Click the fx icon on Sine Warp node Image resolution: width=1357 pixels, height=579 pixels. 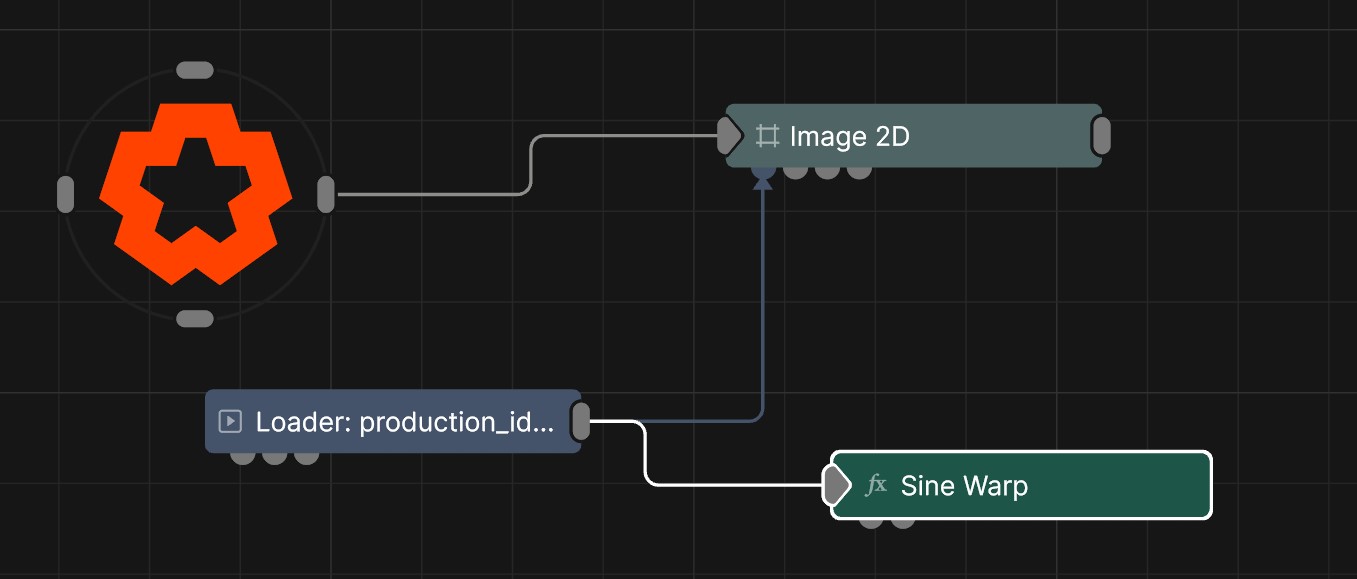[x=876, y=486]
